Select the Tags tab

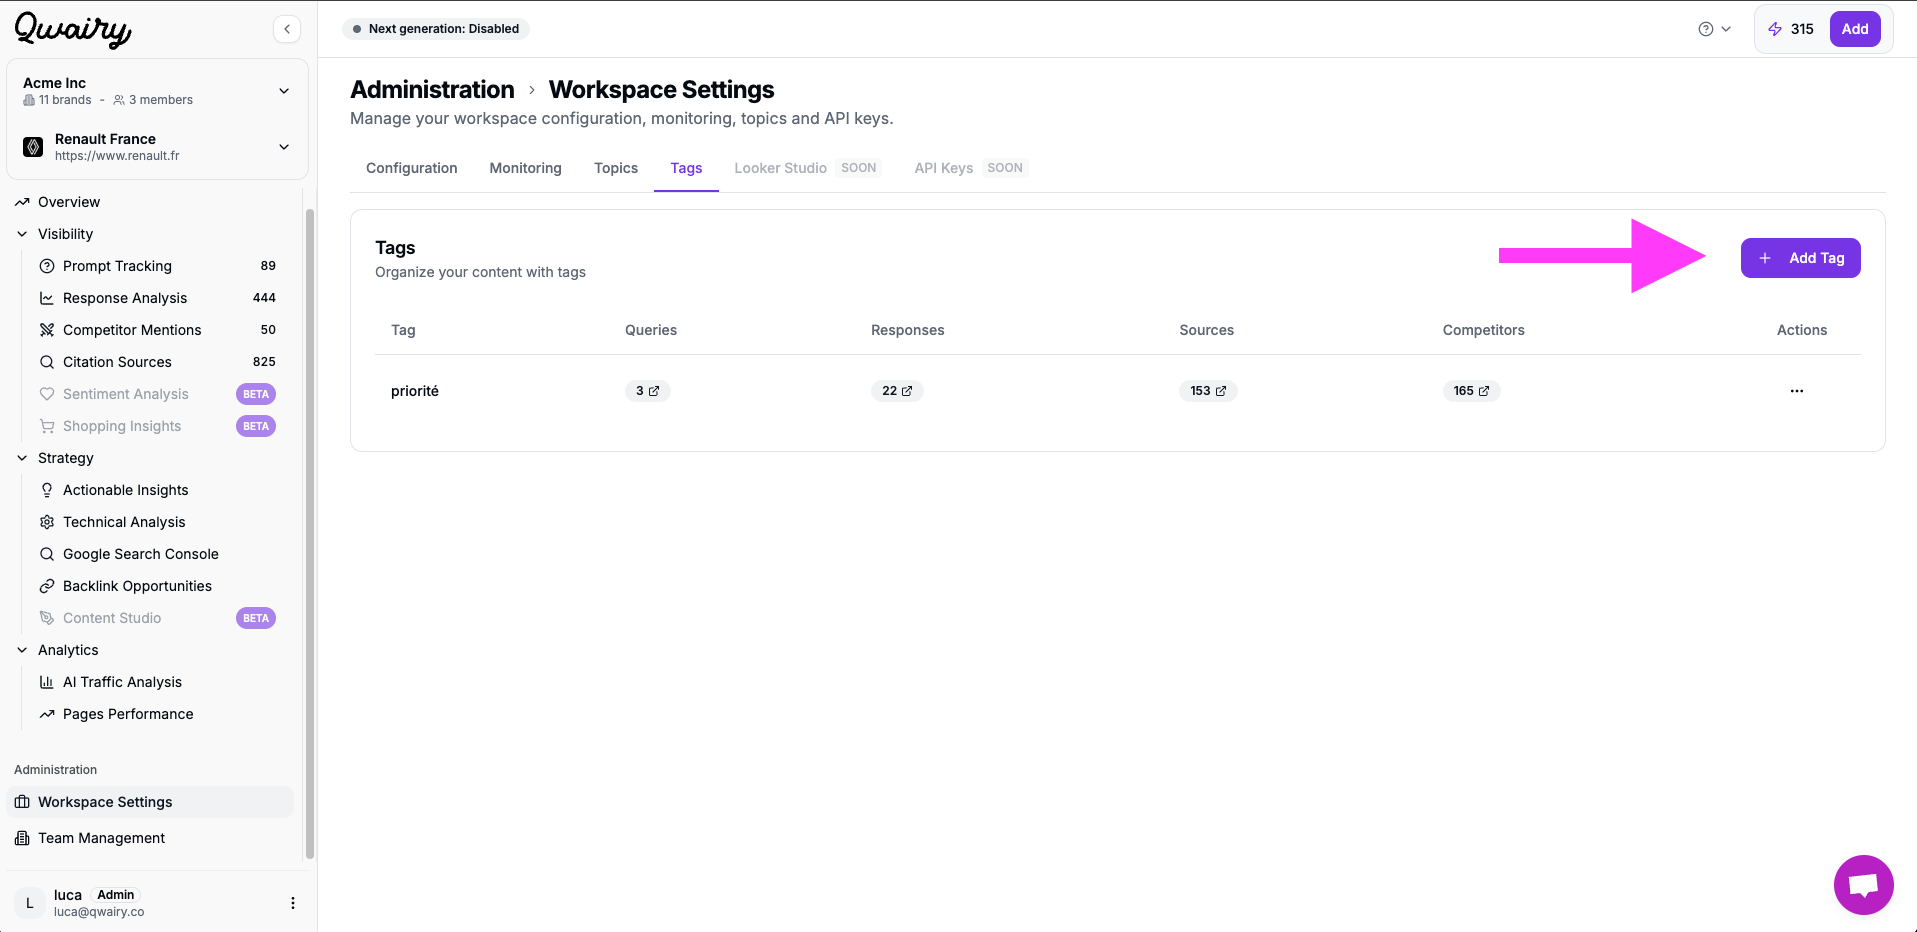click(686, 168)
